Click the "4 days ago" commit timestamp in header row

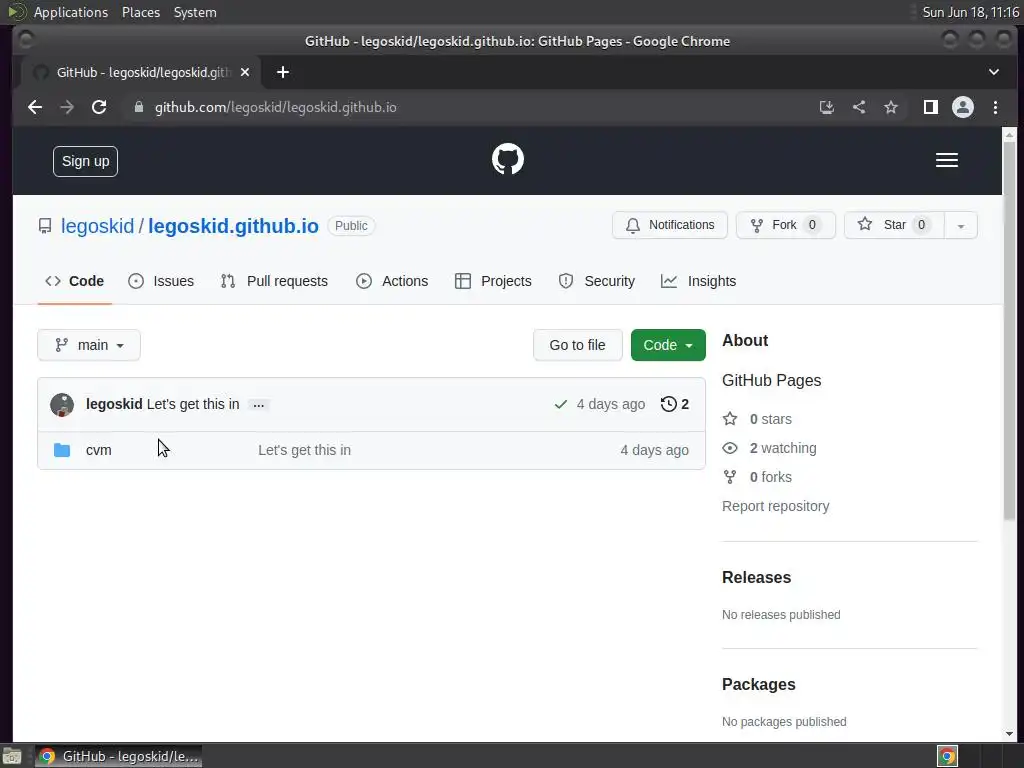click(611, 404)
